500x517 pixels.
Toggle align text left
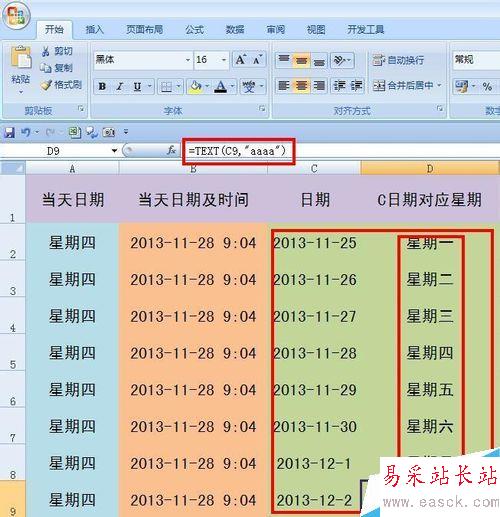284,86
